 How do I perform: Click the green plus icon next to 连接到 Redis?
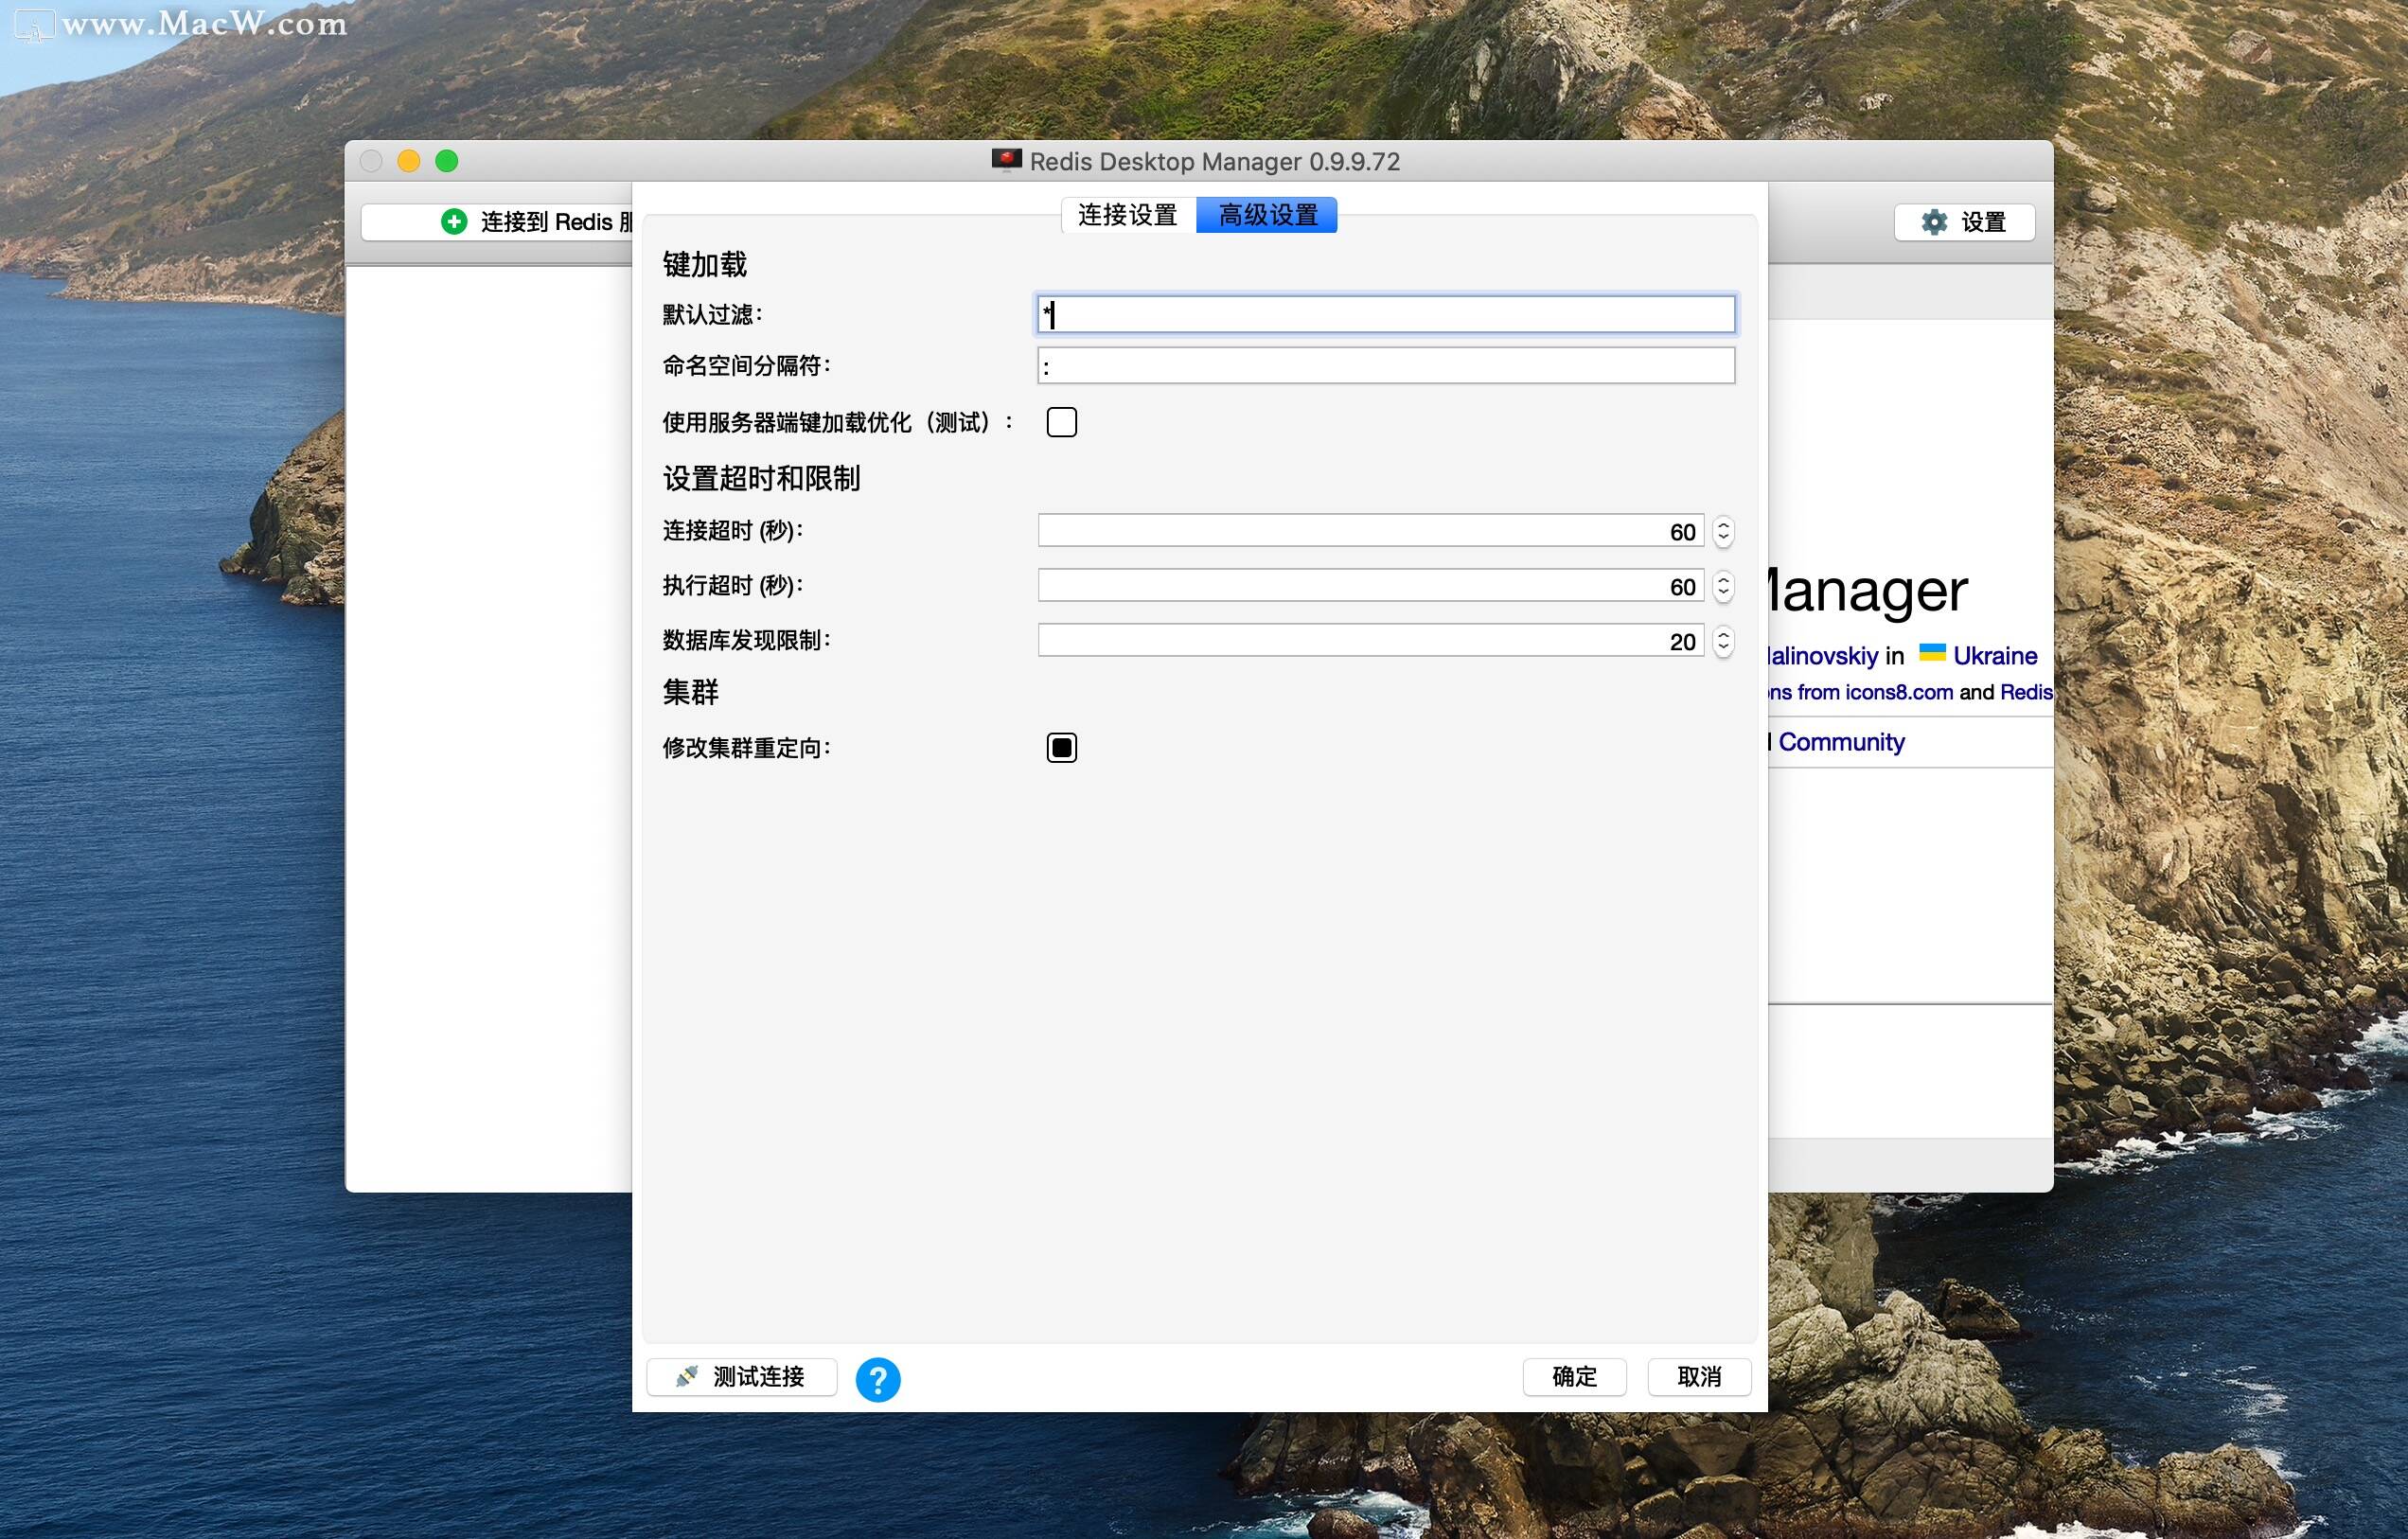click(x=455, y=222)
